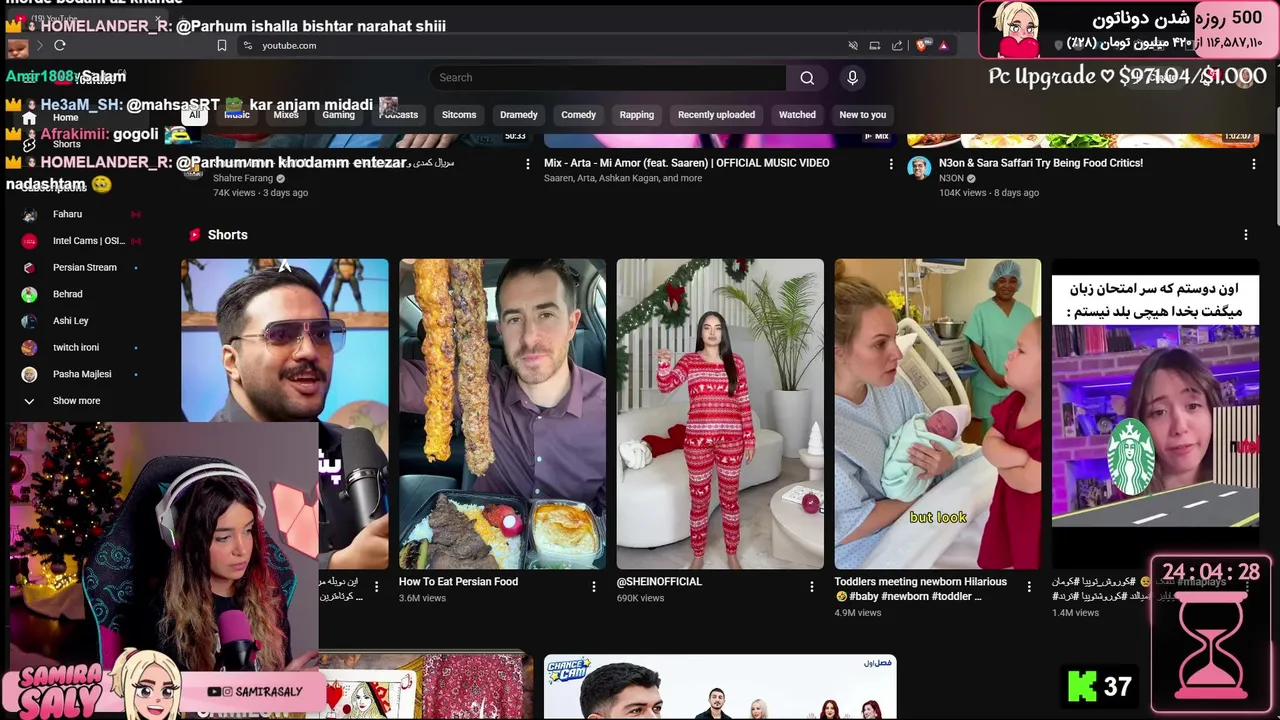The height and width of the screenshot is (720, 1280).
Task: Open Chance Cam video thumbnail
Action: tap(720, 687)
